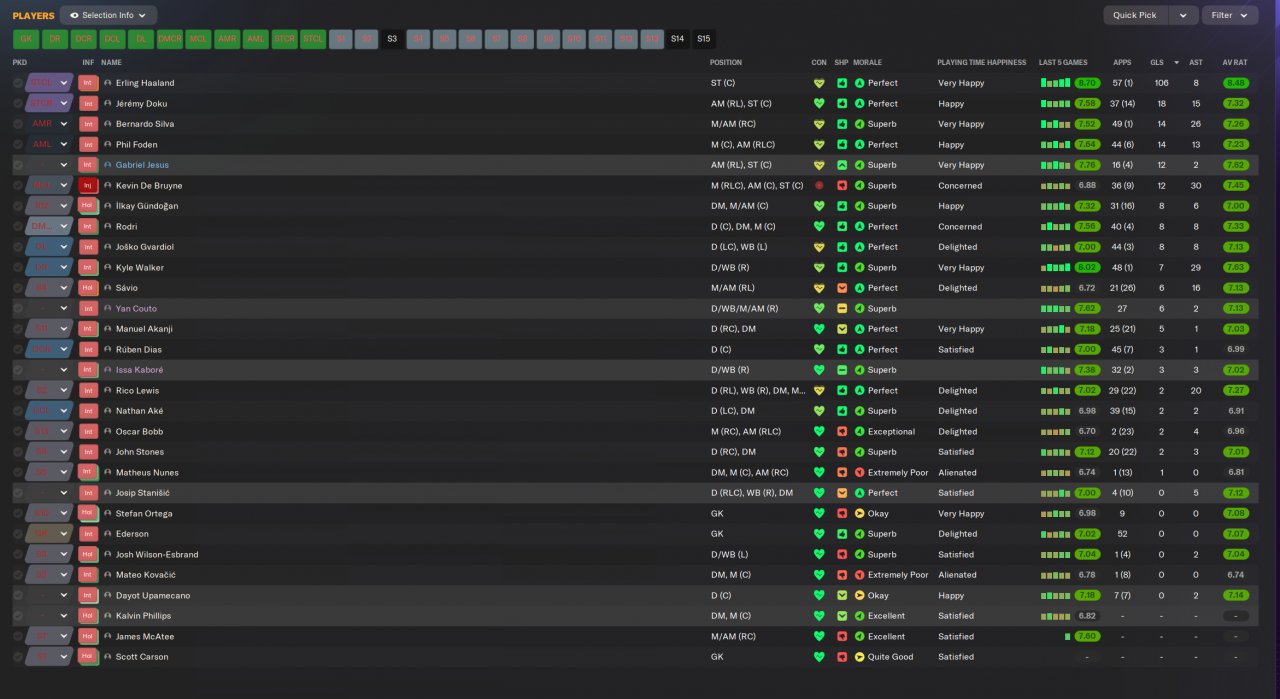Open Issa Kaboré player profile link
The width and height of the screenshot is (1280, 699).
[139, 370]
